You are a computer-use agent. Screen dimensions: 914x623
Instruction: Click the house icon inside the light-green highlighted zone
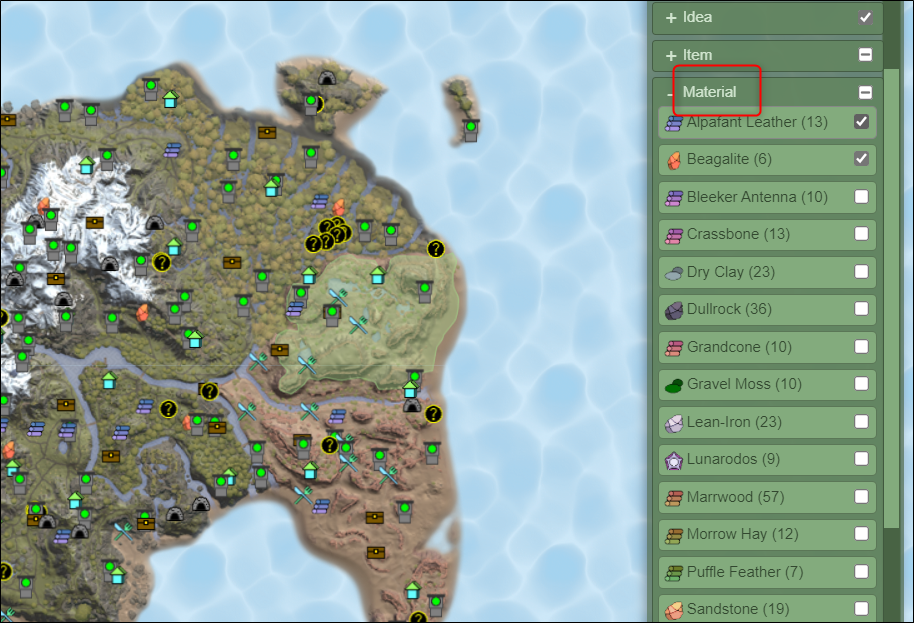[378, 274]
